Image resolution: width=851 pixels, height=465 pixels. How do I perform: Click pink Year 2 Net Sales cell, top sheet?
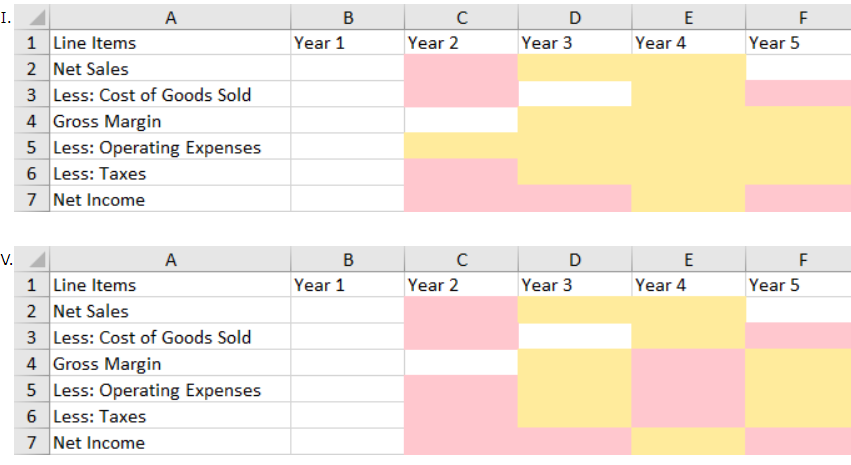tap(460, 69)
